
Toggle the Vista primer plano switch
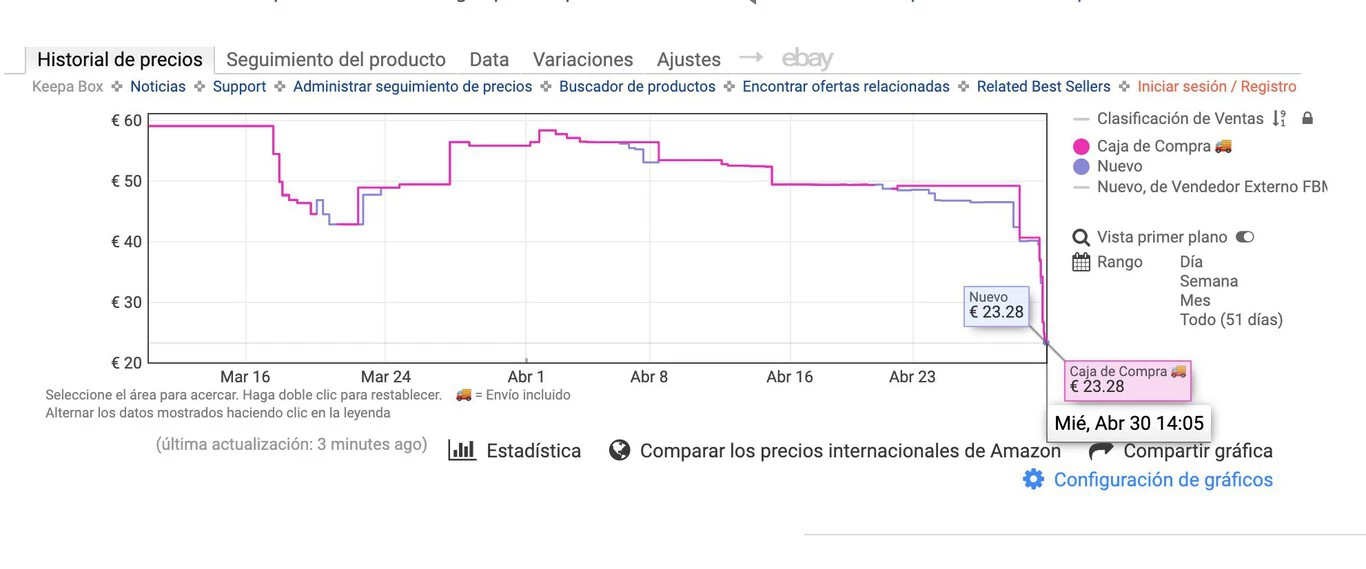[1245, 238]
